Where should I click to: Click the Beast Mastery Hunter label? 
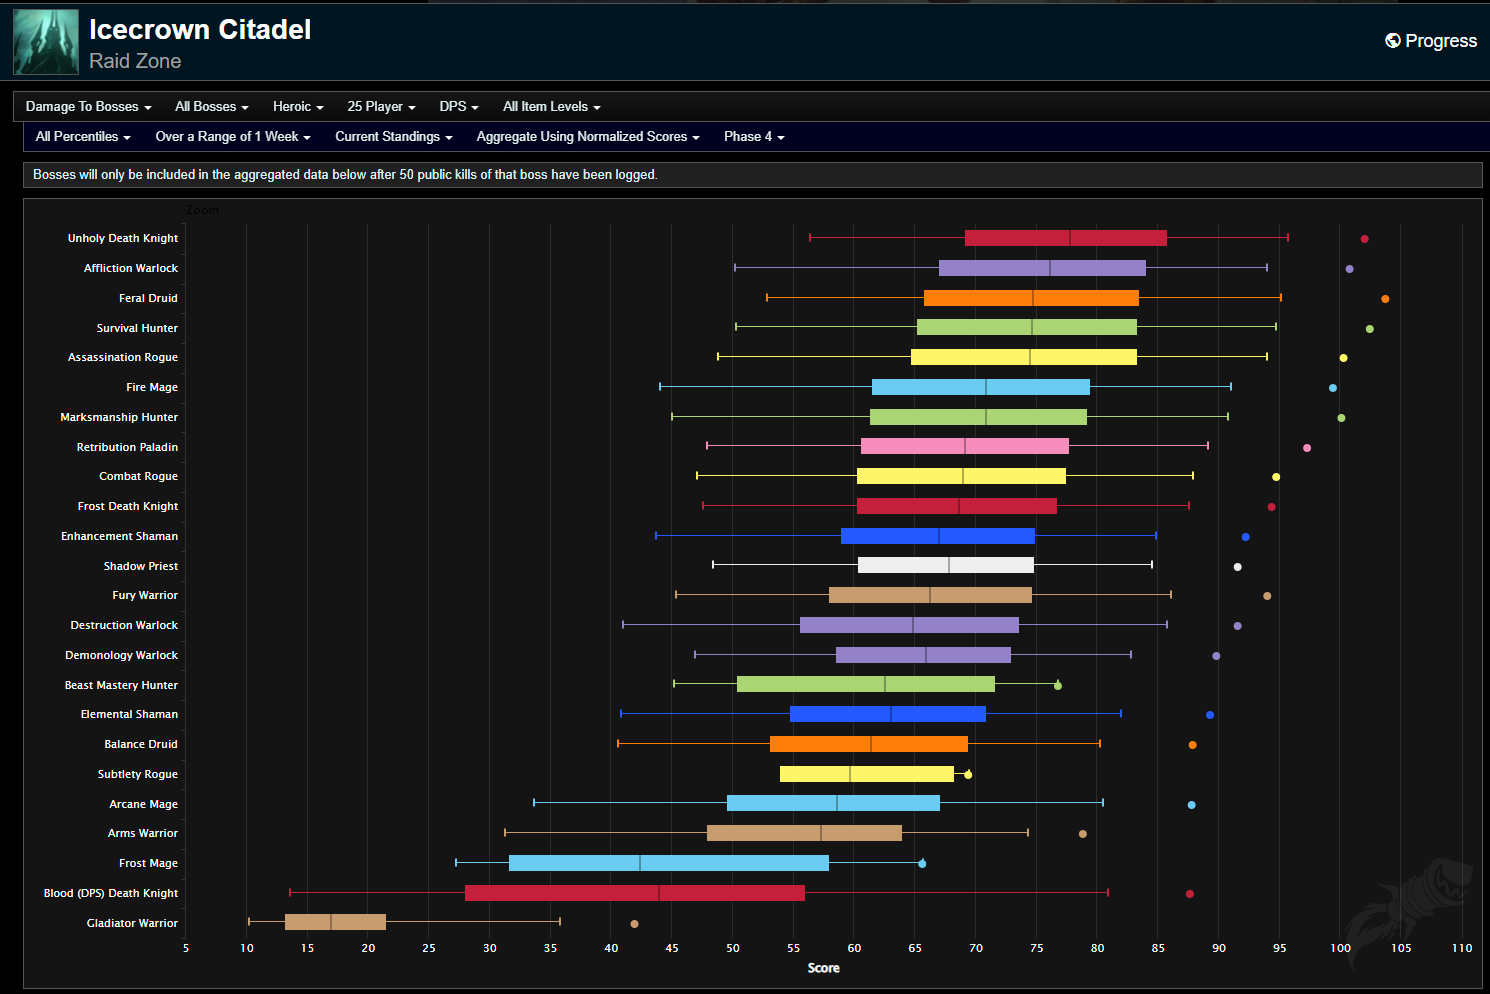pyautogui.click(x=121, y=685)
